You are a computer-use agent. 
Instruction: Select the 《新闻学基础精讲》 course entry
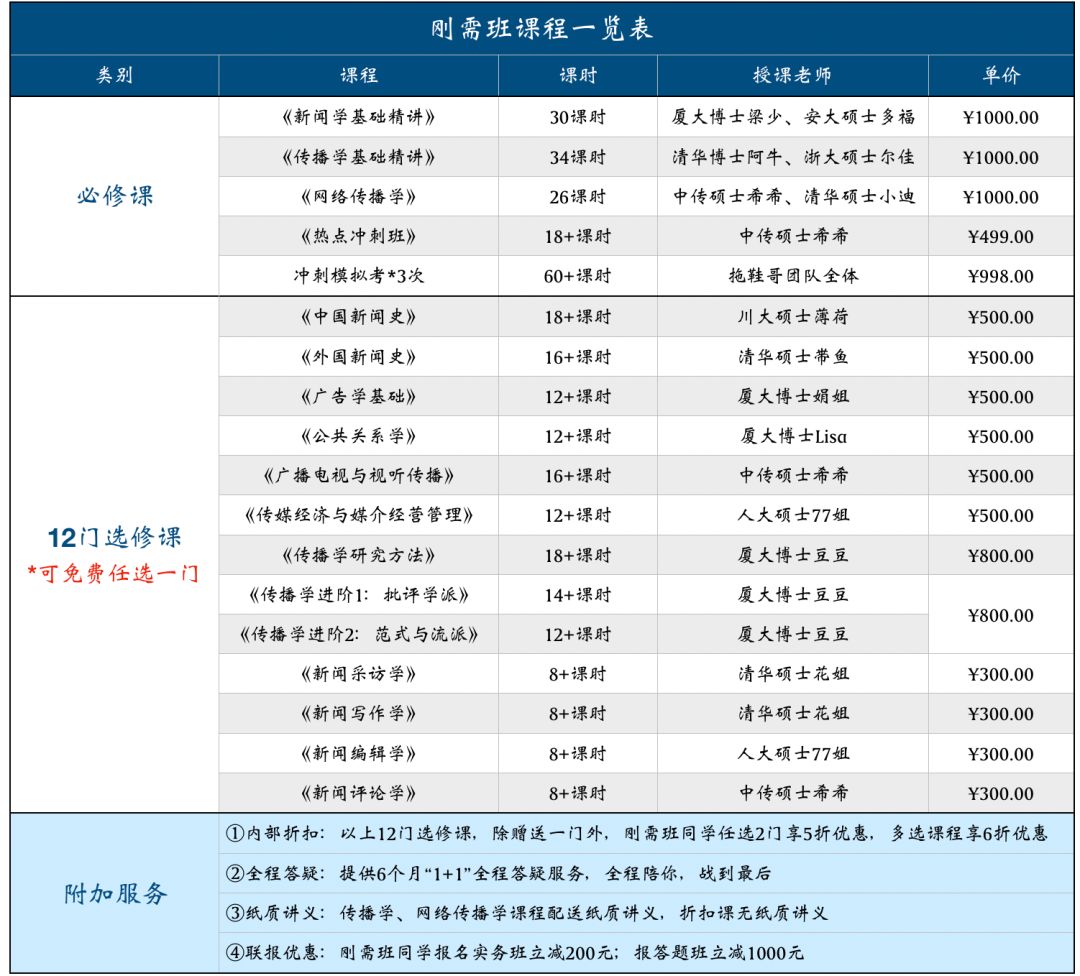[x=358, y=118]
